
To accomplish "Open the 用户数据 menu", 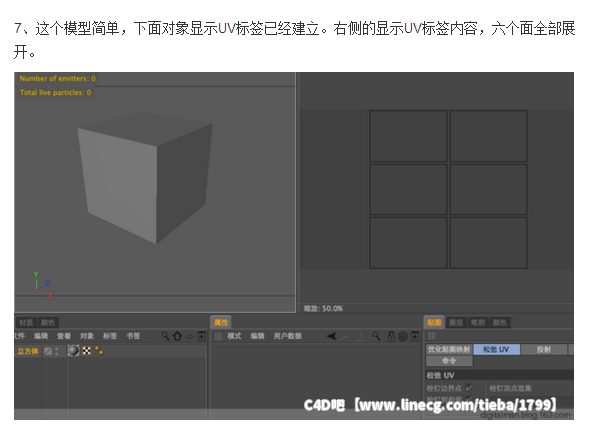I will [x=287, y=336].
